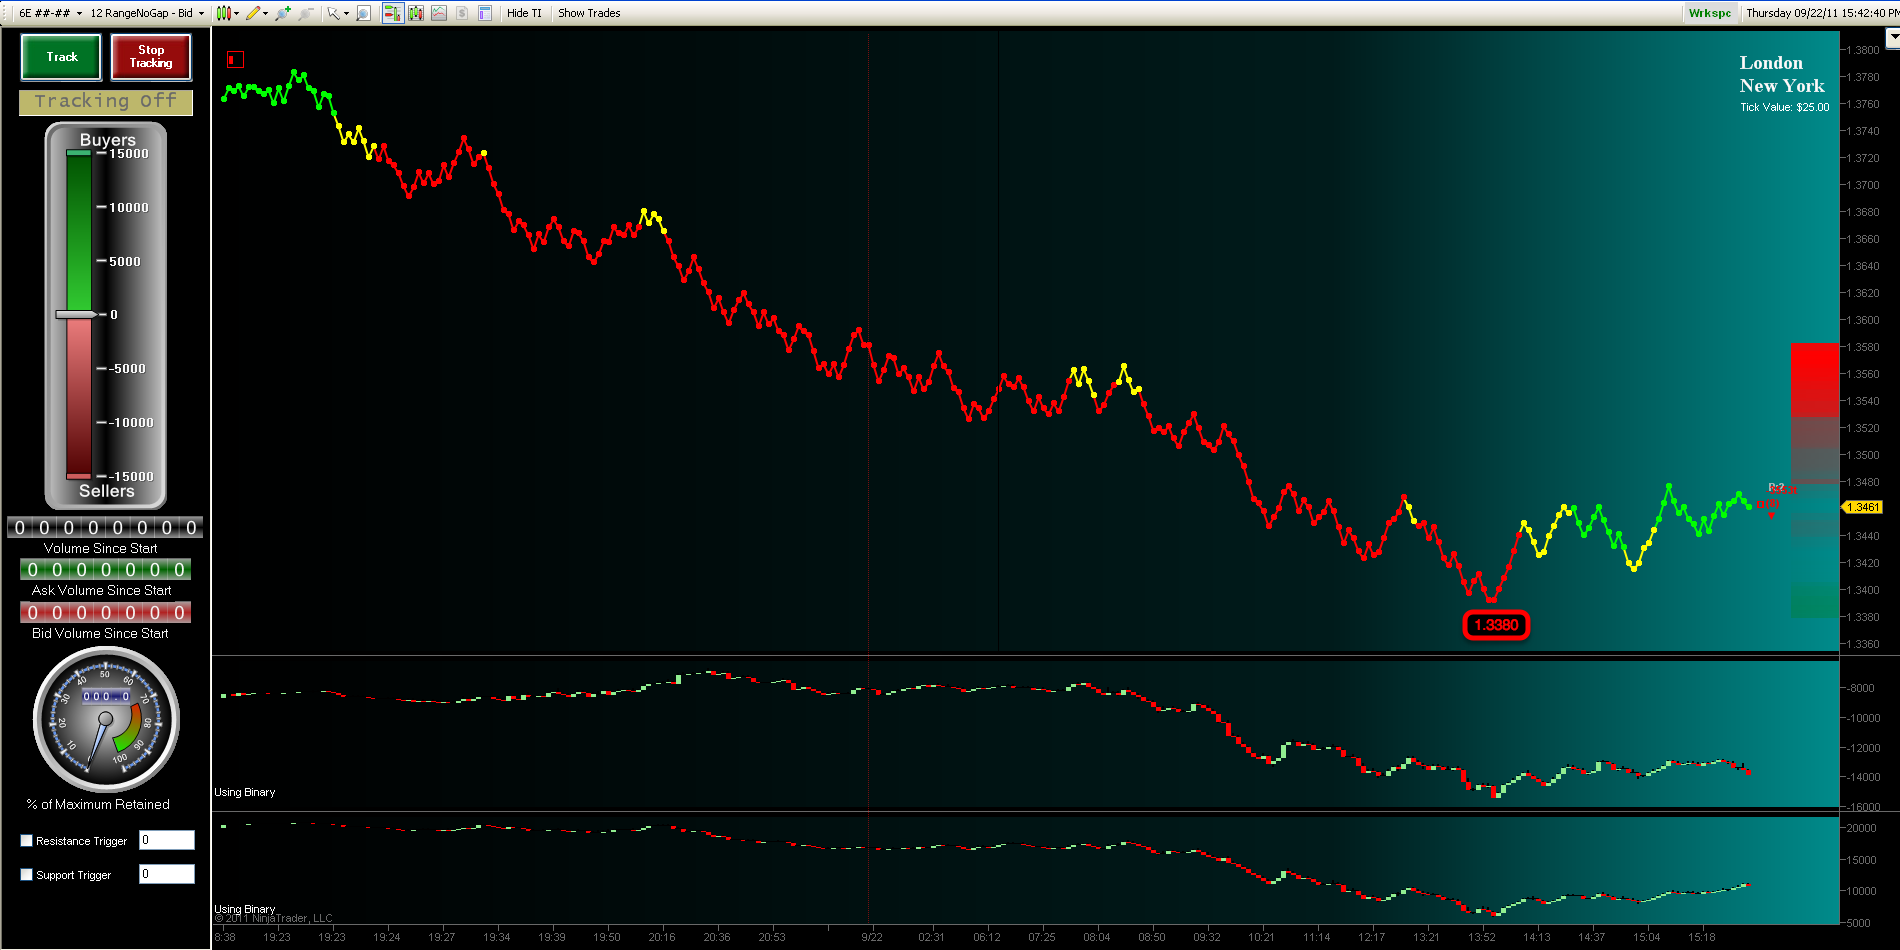Click the green Ask Volume Since Start counter
This screenshot has width=1900, height=950.
coord(105,569)
